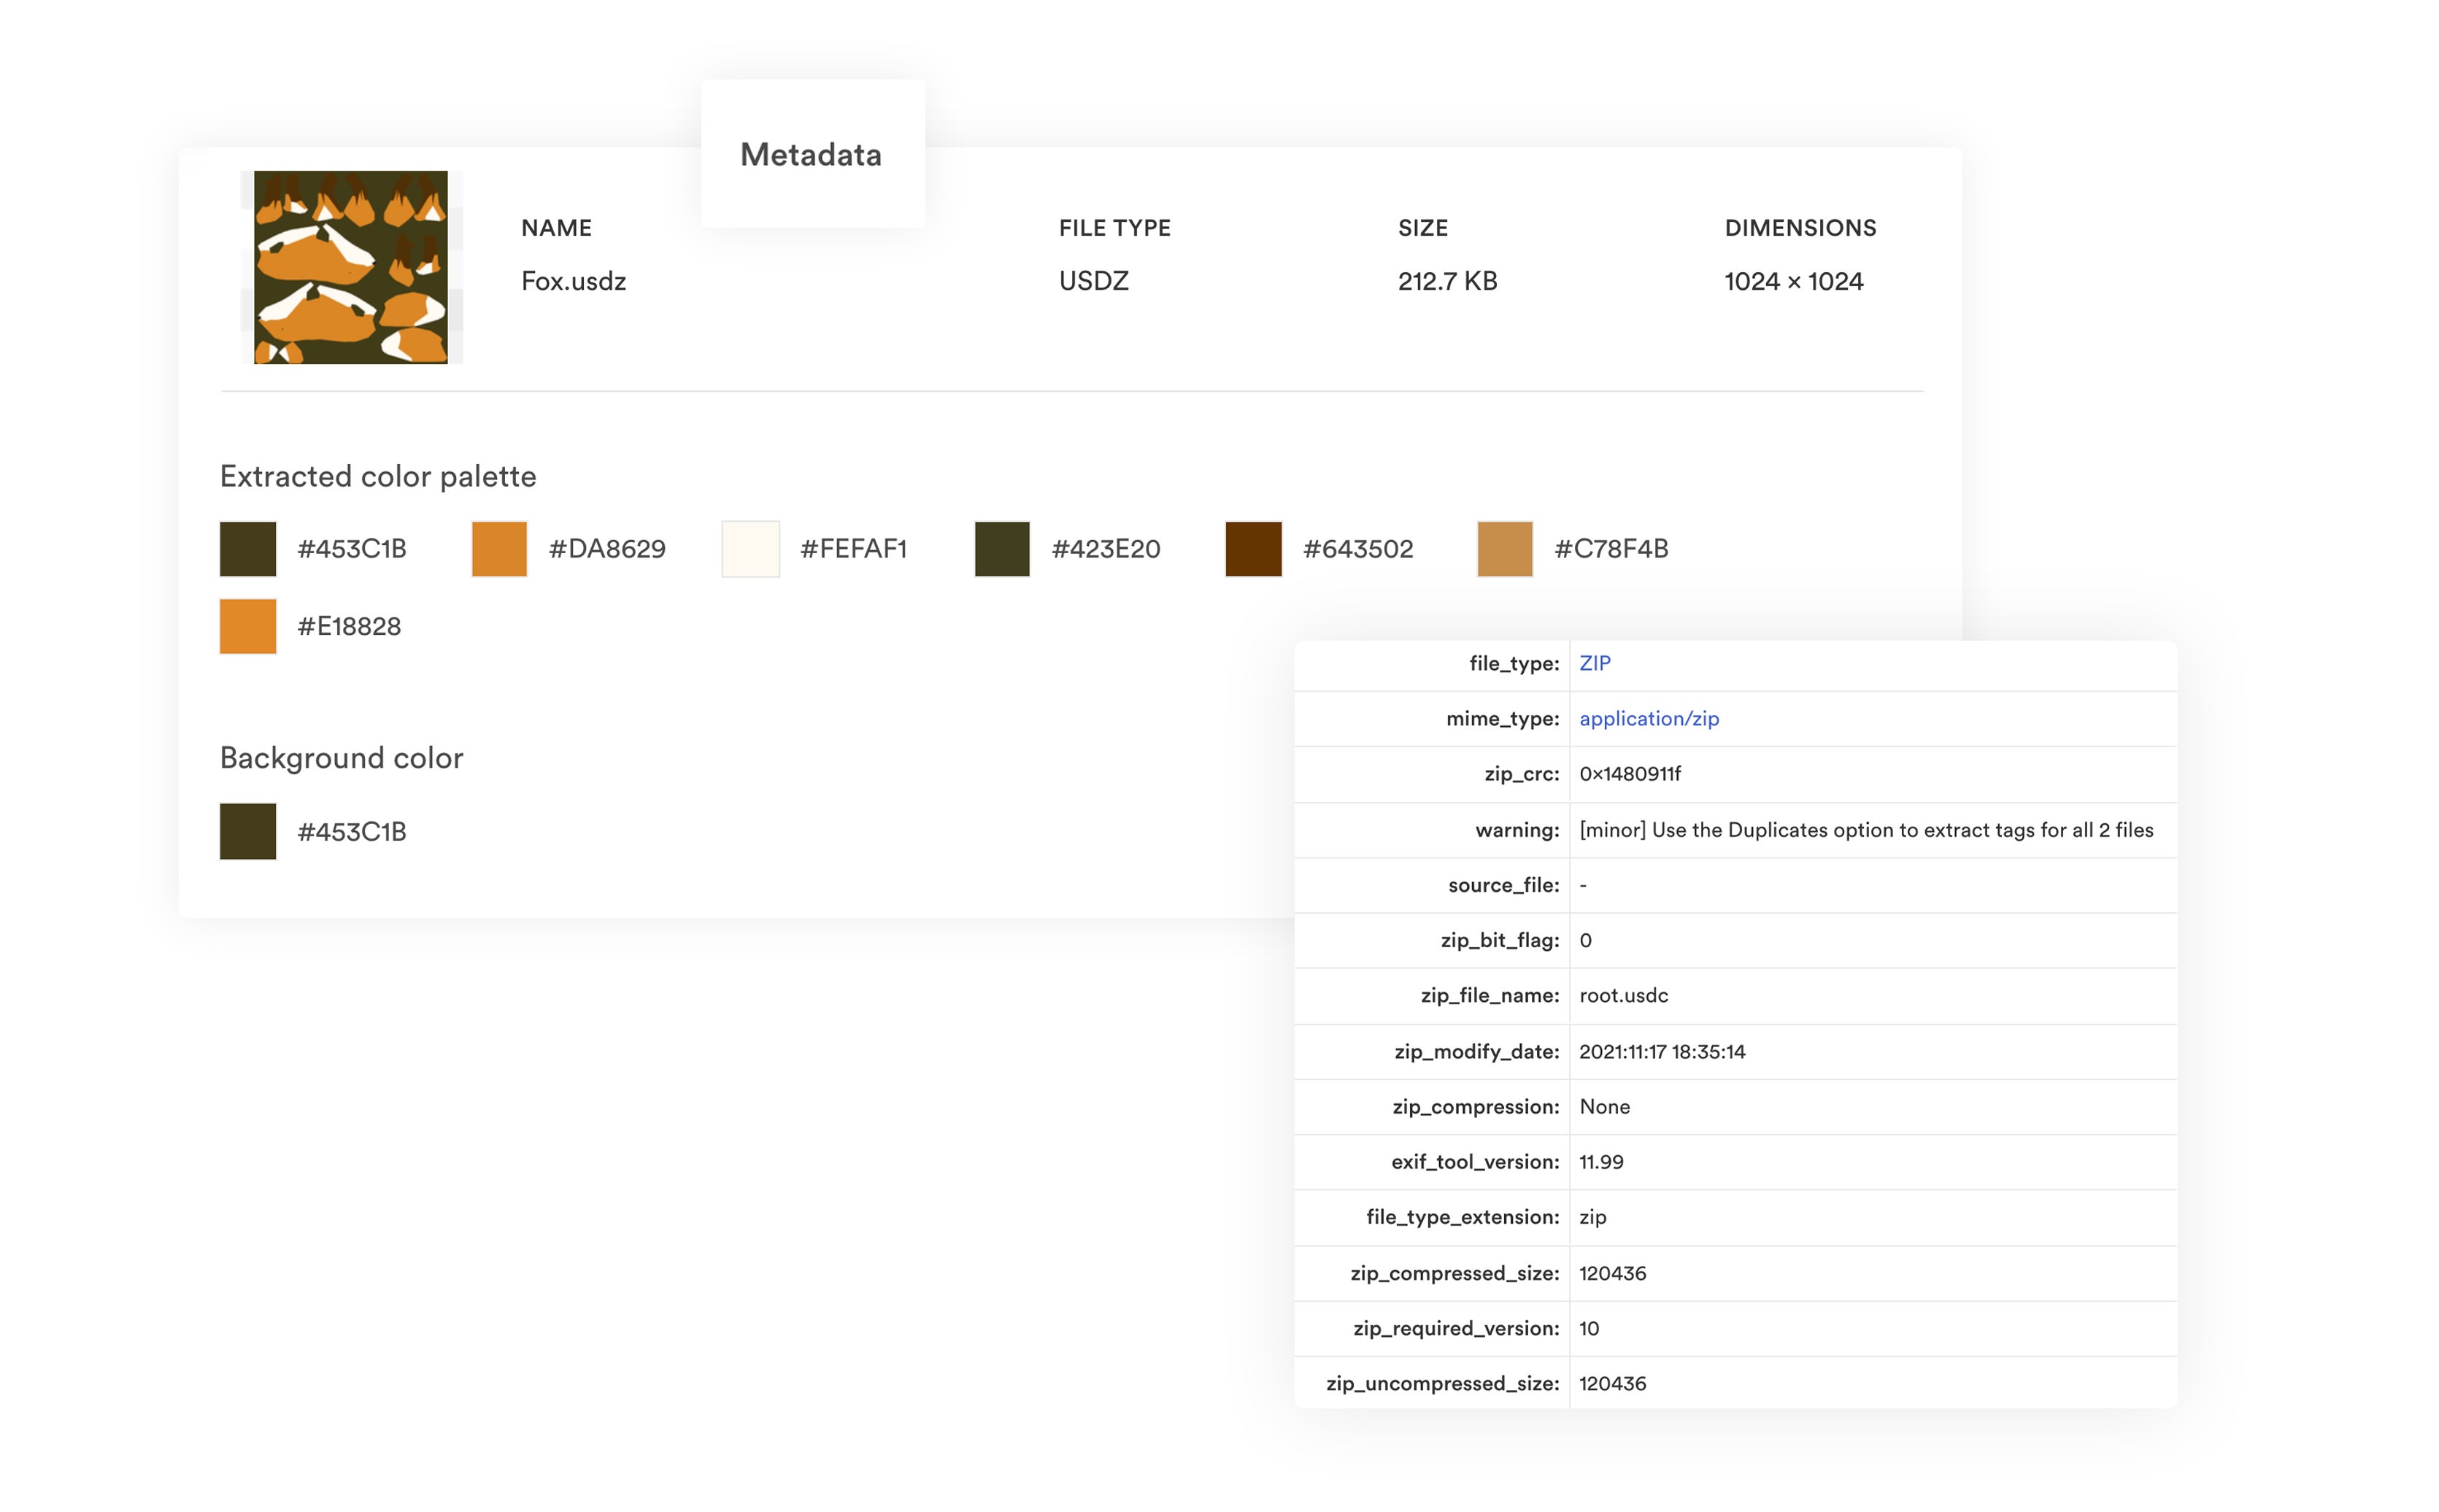Screen dimensions: 2439x1512
Task: Click the #643502 hex code text
Action: [x=1358, y=549]
